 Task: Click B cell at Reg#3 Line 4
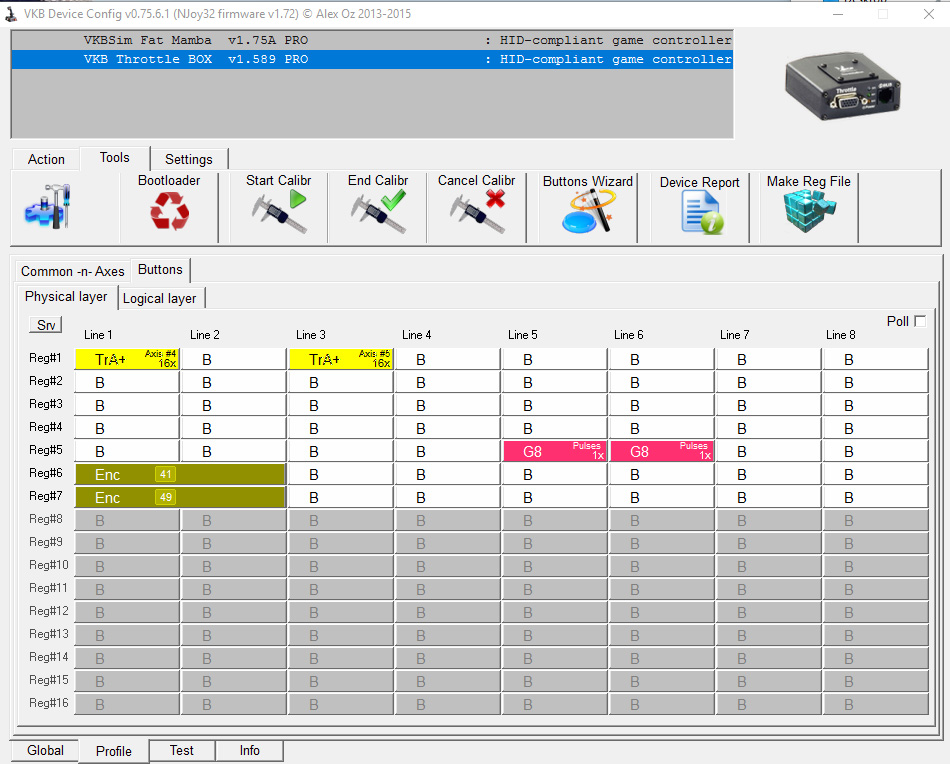pos(448,405)
